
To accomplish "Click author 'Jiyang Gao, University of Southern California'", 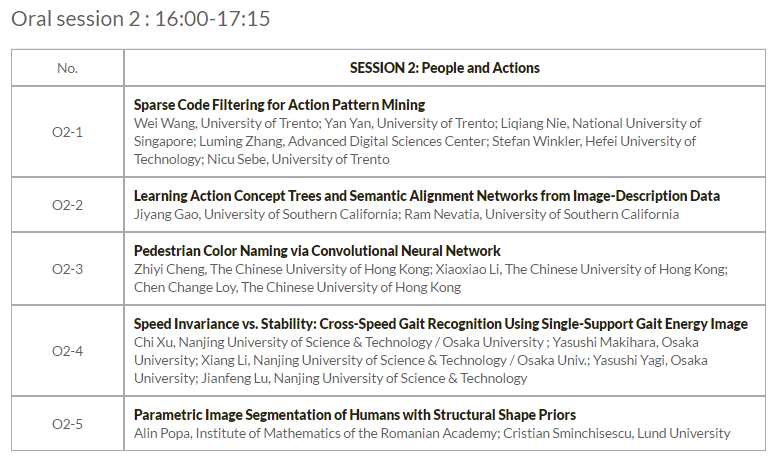I will (265, 214).
